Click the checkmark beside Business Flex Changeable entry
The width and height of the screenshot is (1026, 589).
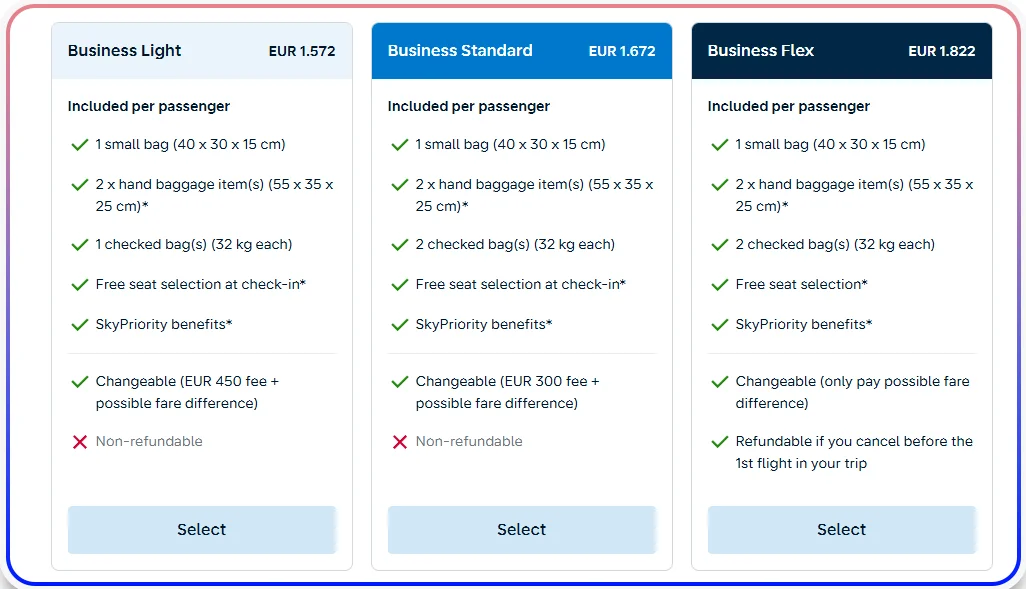[719, 381]
